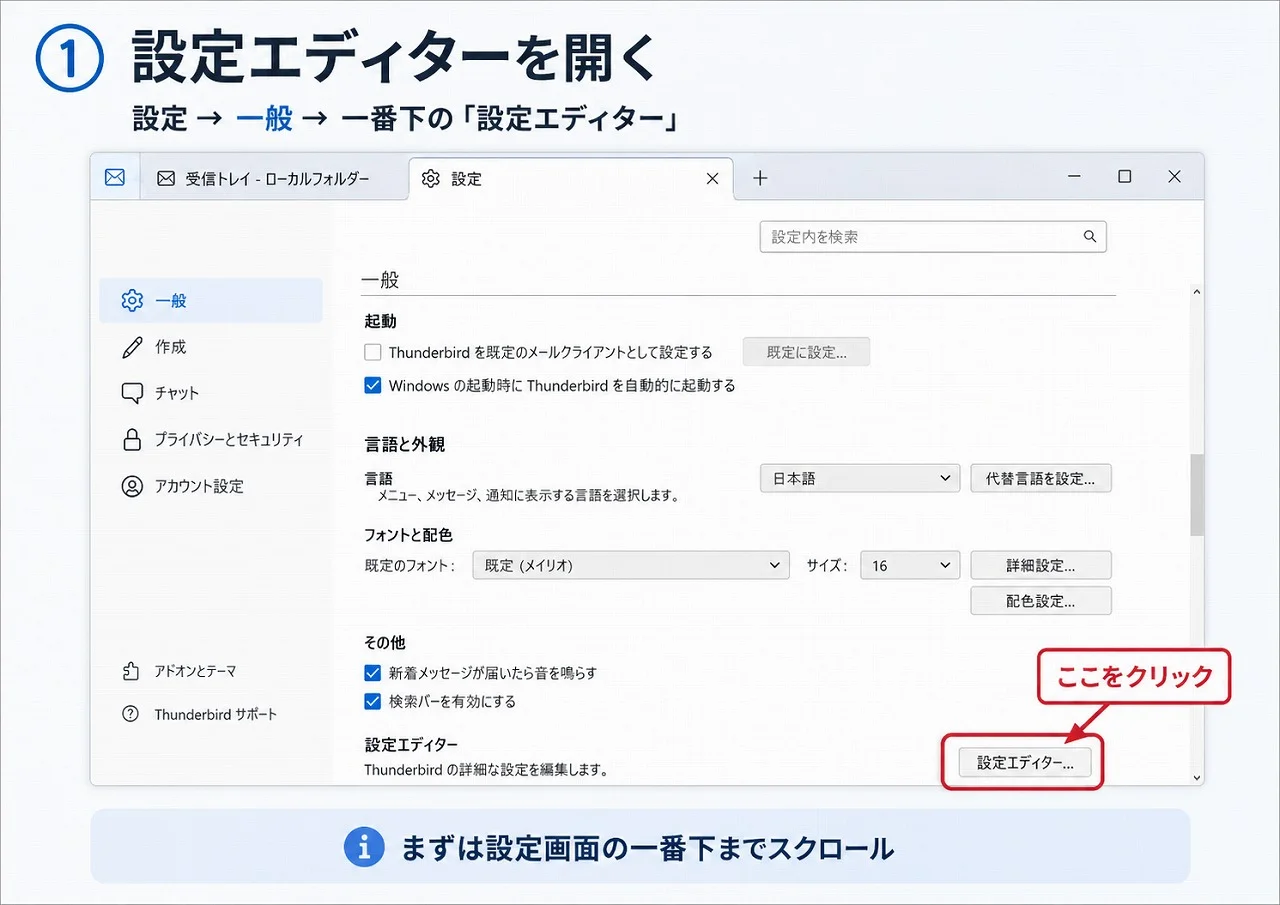1280x905 pixels.
Task: Open アドオンとテーマ puzzle piece icon
Action: tap(130, 671)
